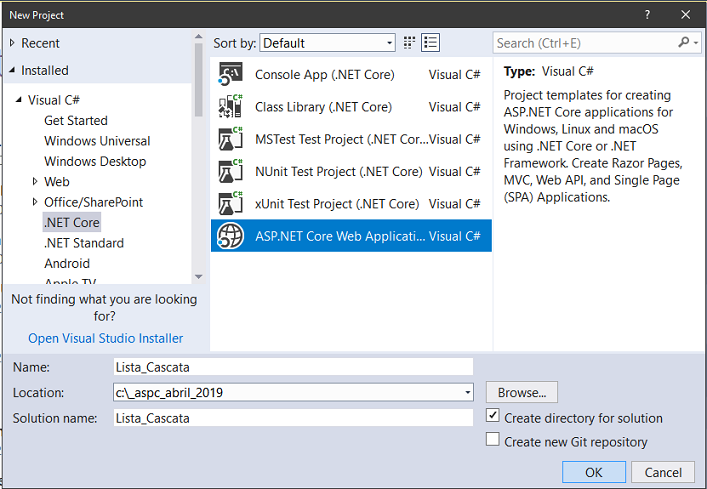Select the .NET Core category
This screenshot has height=489, width=707.
point(72,222)
